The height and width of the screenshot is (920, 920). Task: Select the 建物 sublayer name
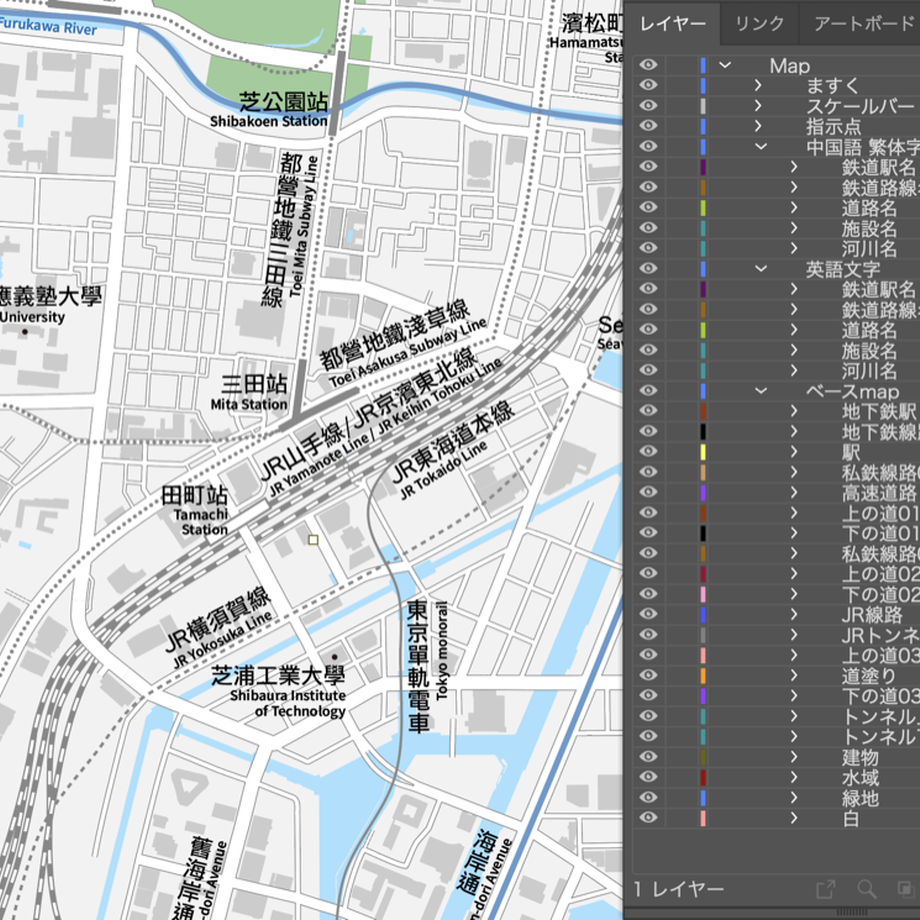(x=860, y=756)
